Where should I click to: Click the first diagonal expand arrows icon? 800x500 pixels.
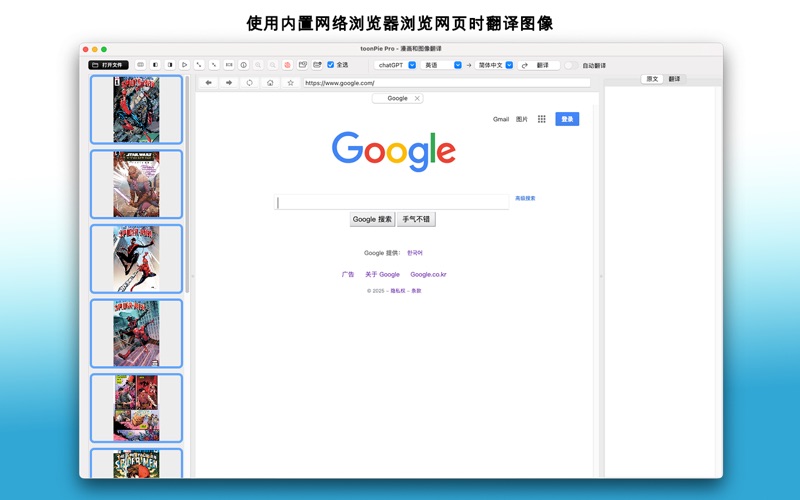(199, 65)
